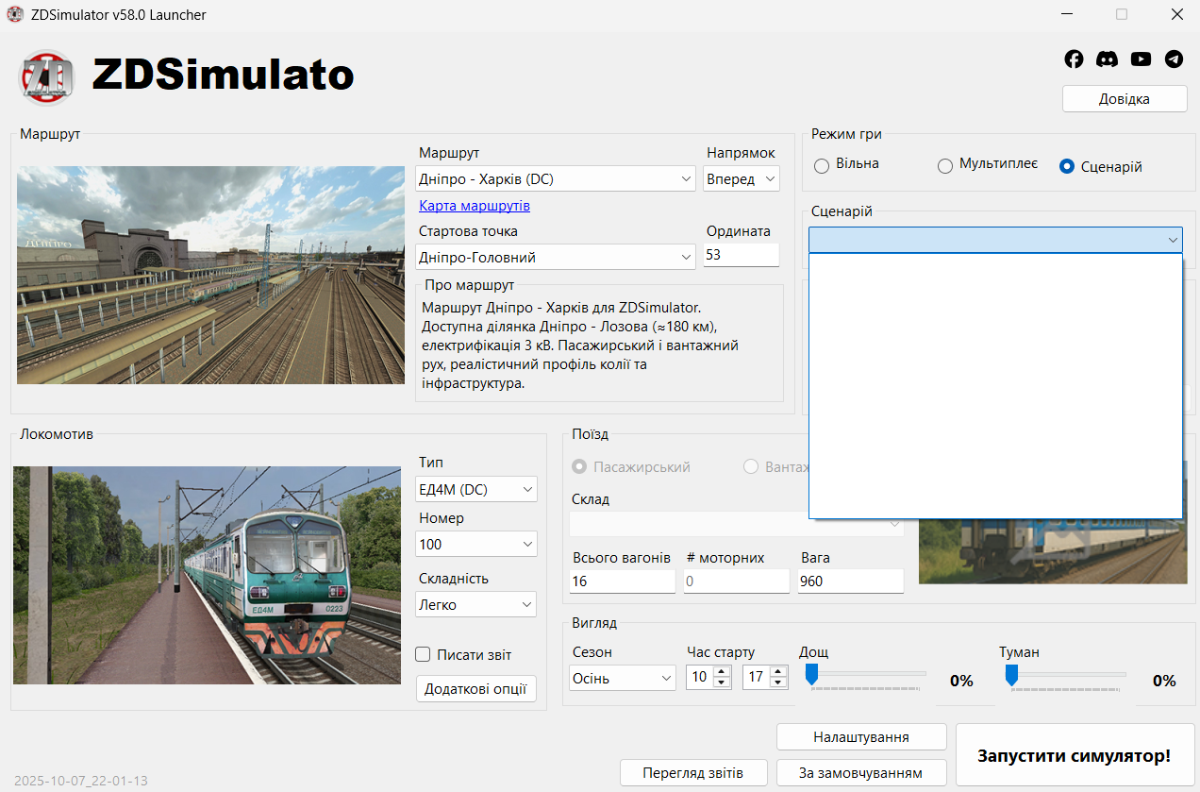
Task: Increase the start hour with up arrow
Action: pos(722,672)
